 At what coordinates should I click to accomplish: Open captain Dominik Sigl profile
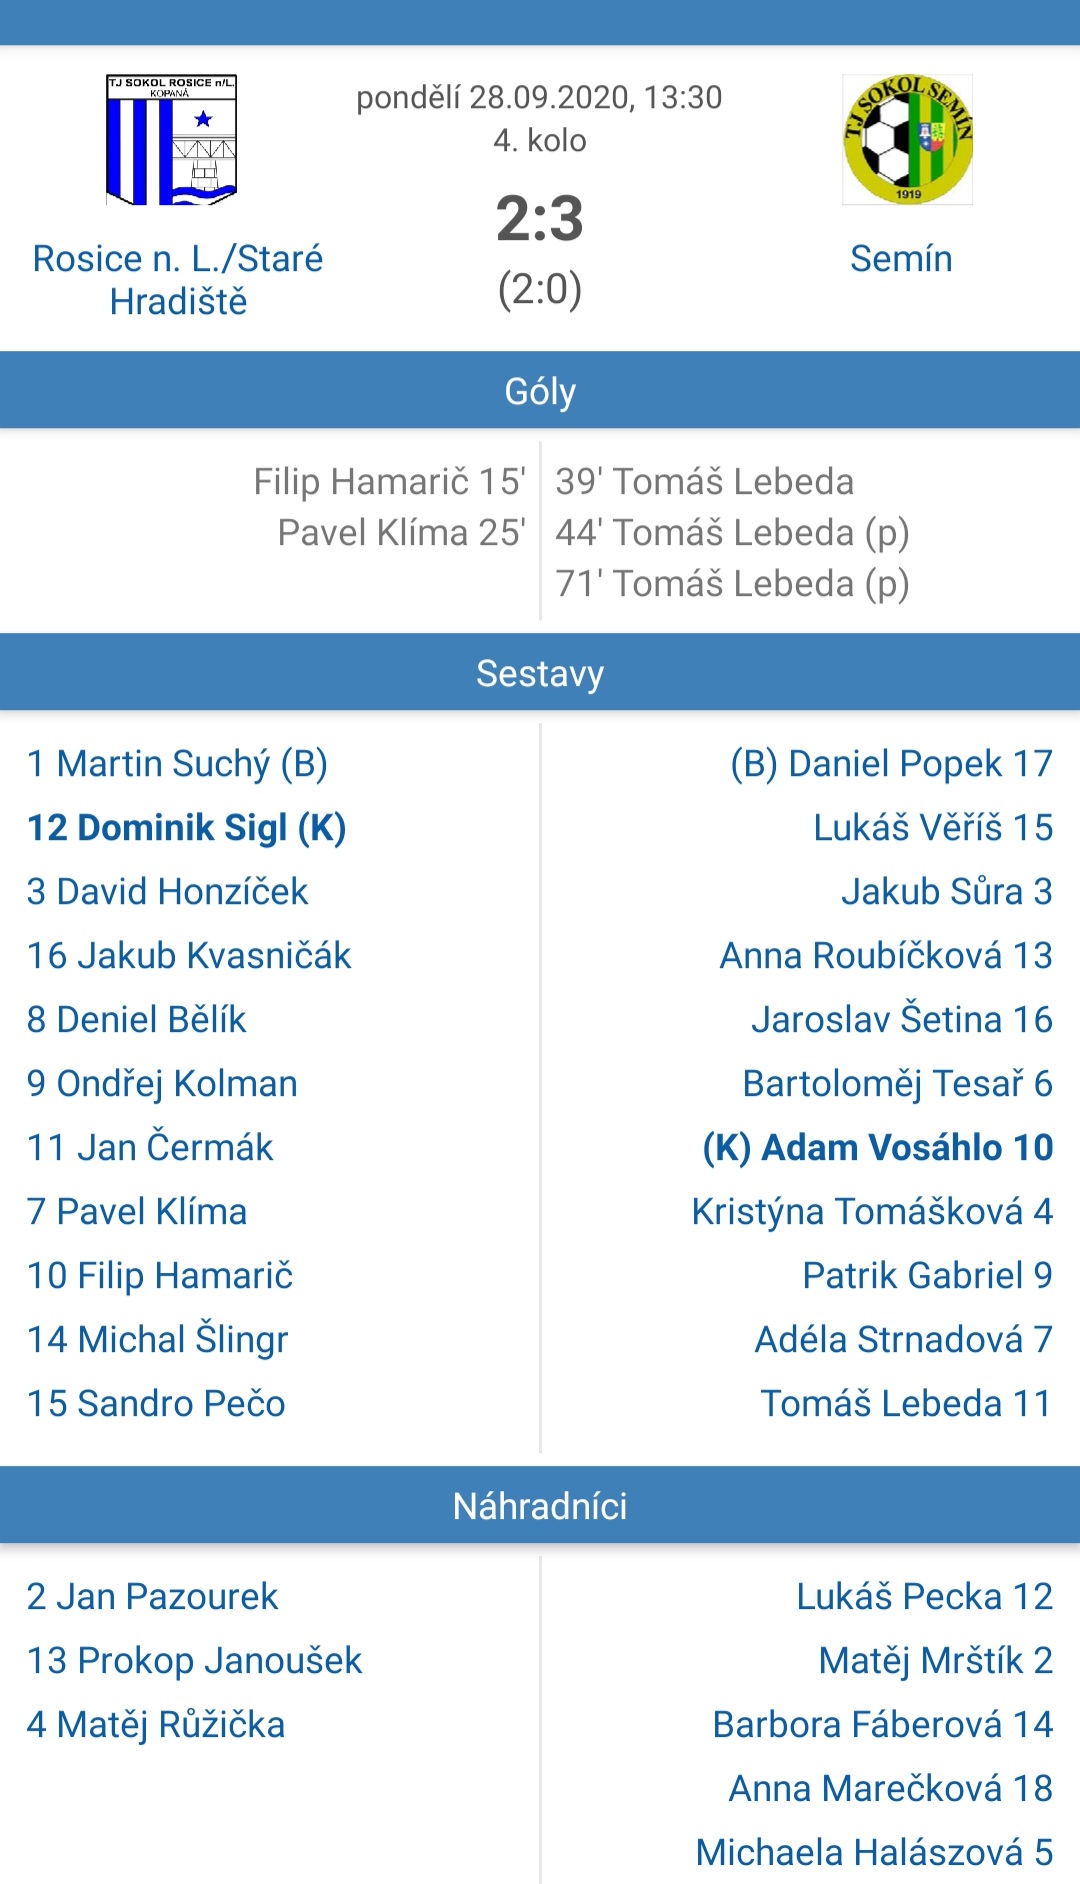(x=187, y=828)
